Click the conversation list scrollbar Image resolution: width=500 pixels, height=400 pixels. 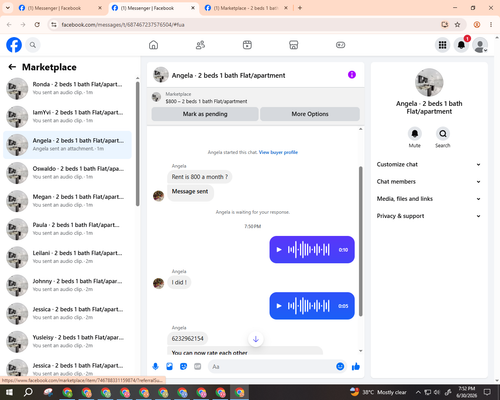pyautogui.click(x=137, y=144)
